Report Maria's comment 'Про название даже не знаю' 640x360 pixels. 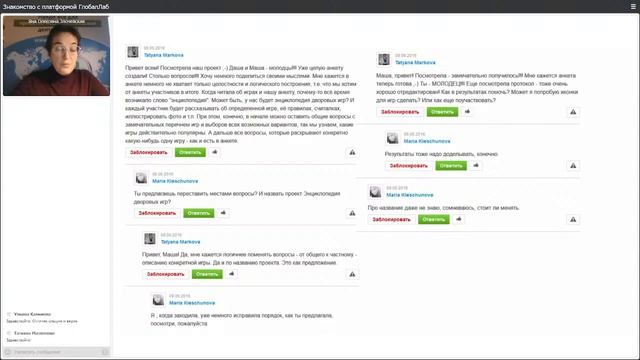tap(573, 220)
